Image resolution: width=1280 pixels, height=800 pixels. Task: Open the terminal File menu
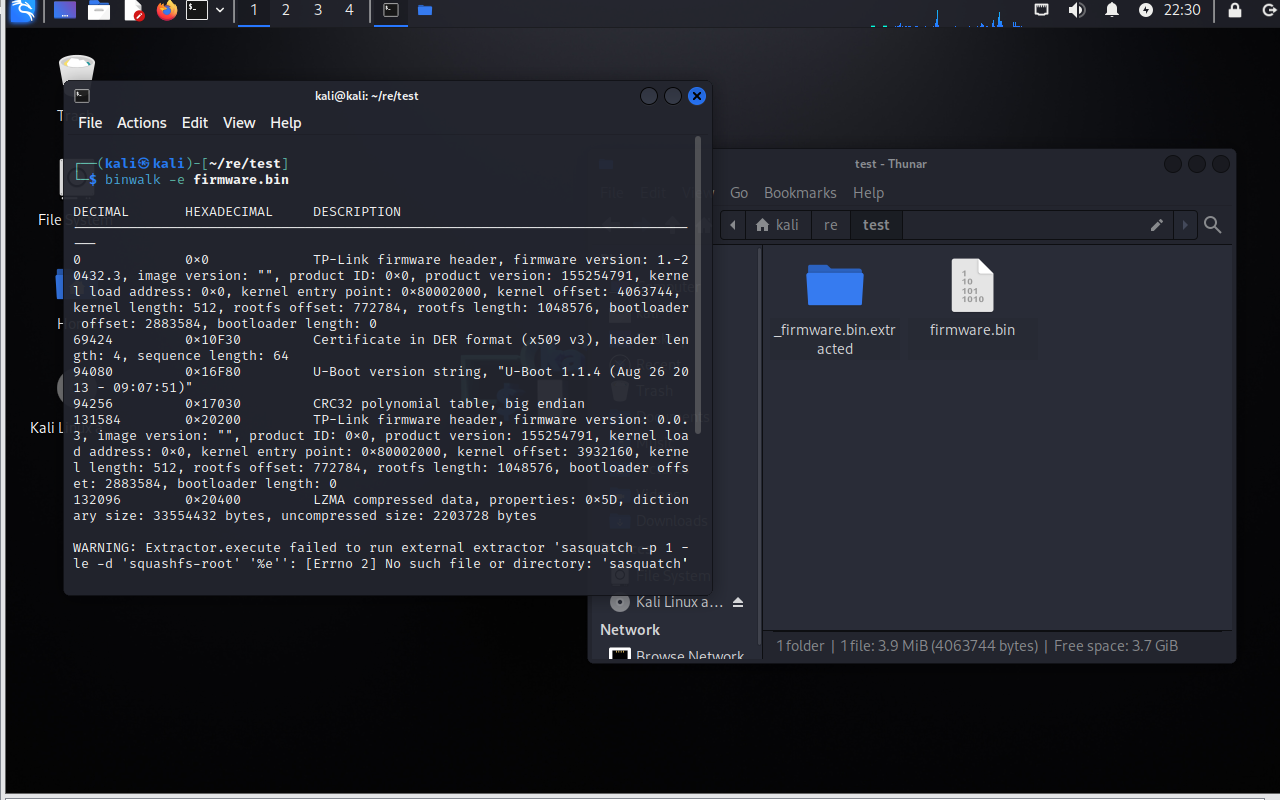90,123
